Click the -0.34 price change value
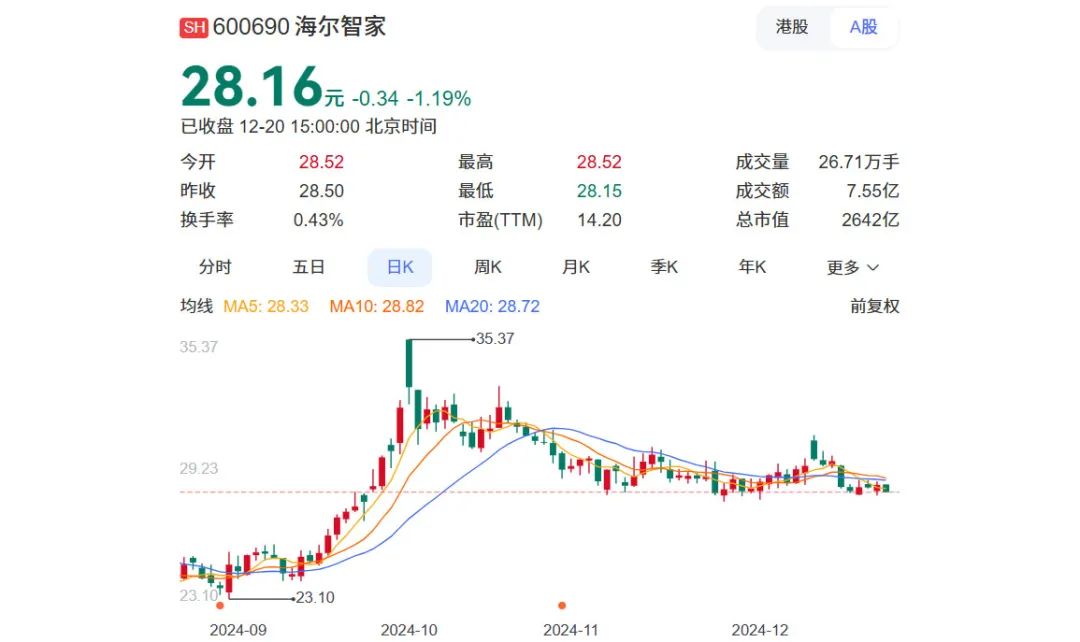This screenshot has height=642, width=1080. pyautogui.click(x=375, y=99)
